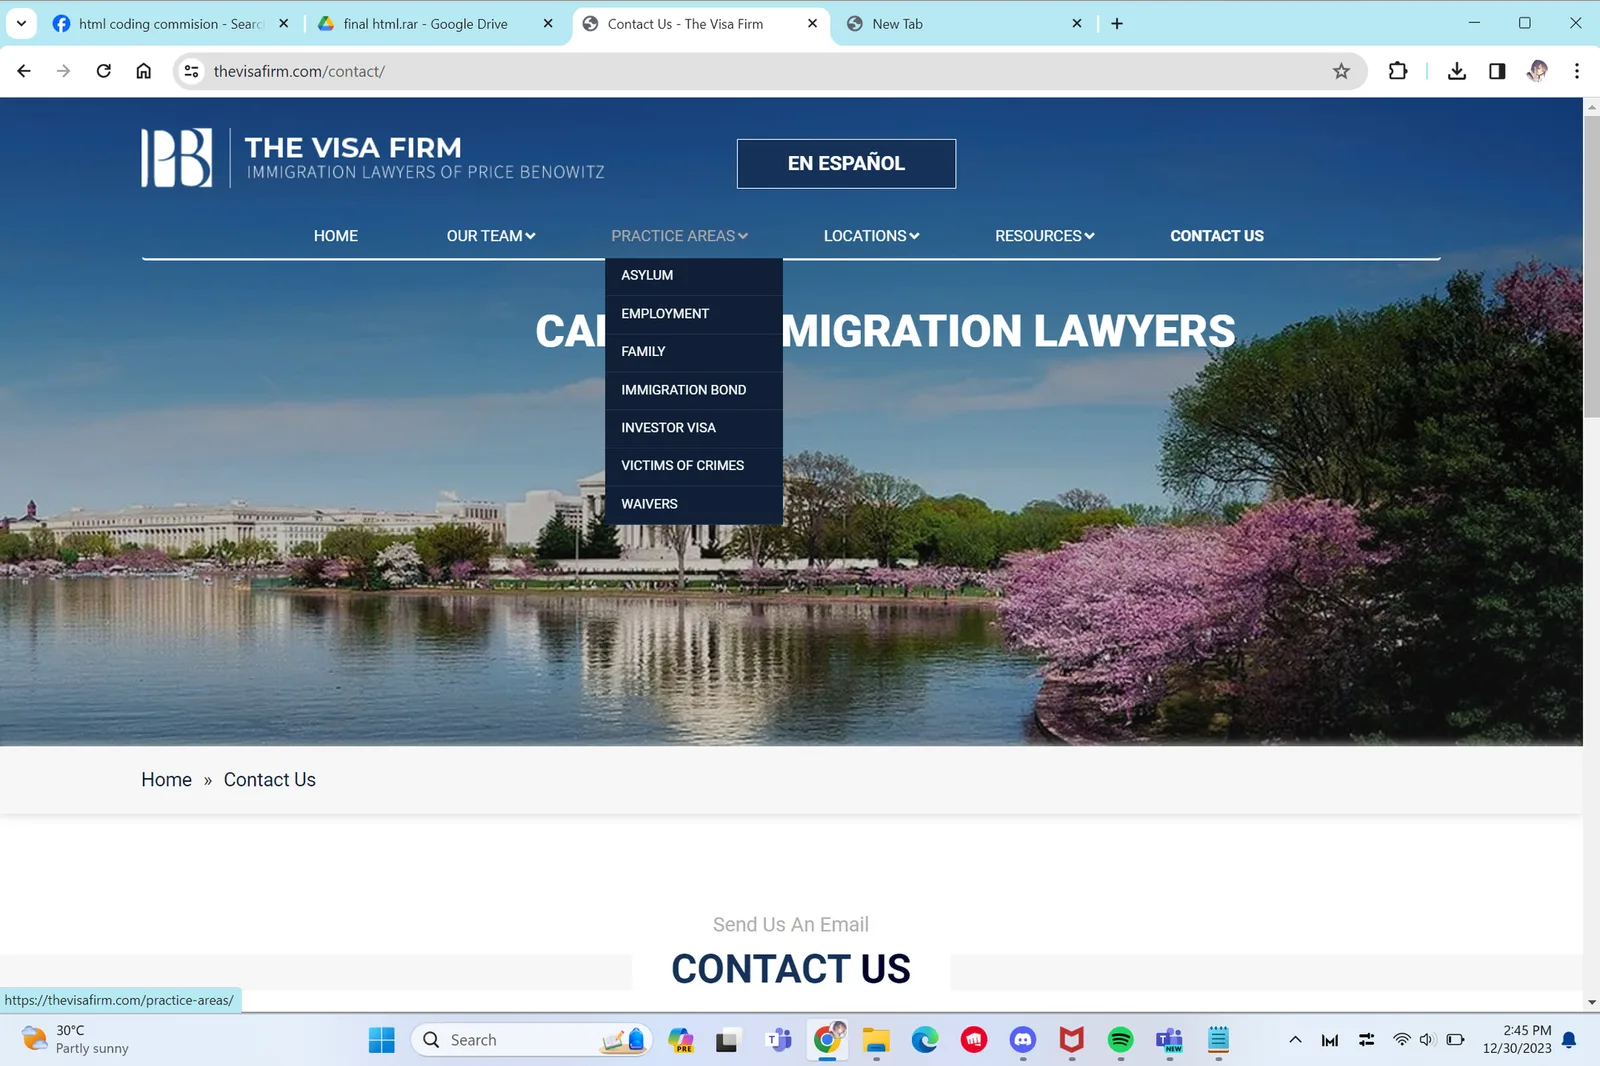Expand the RESOURCES menu

pyautogui.click(x=1044, y=236)
